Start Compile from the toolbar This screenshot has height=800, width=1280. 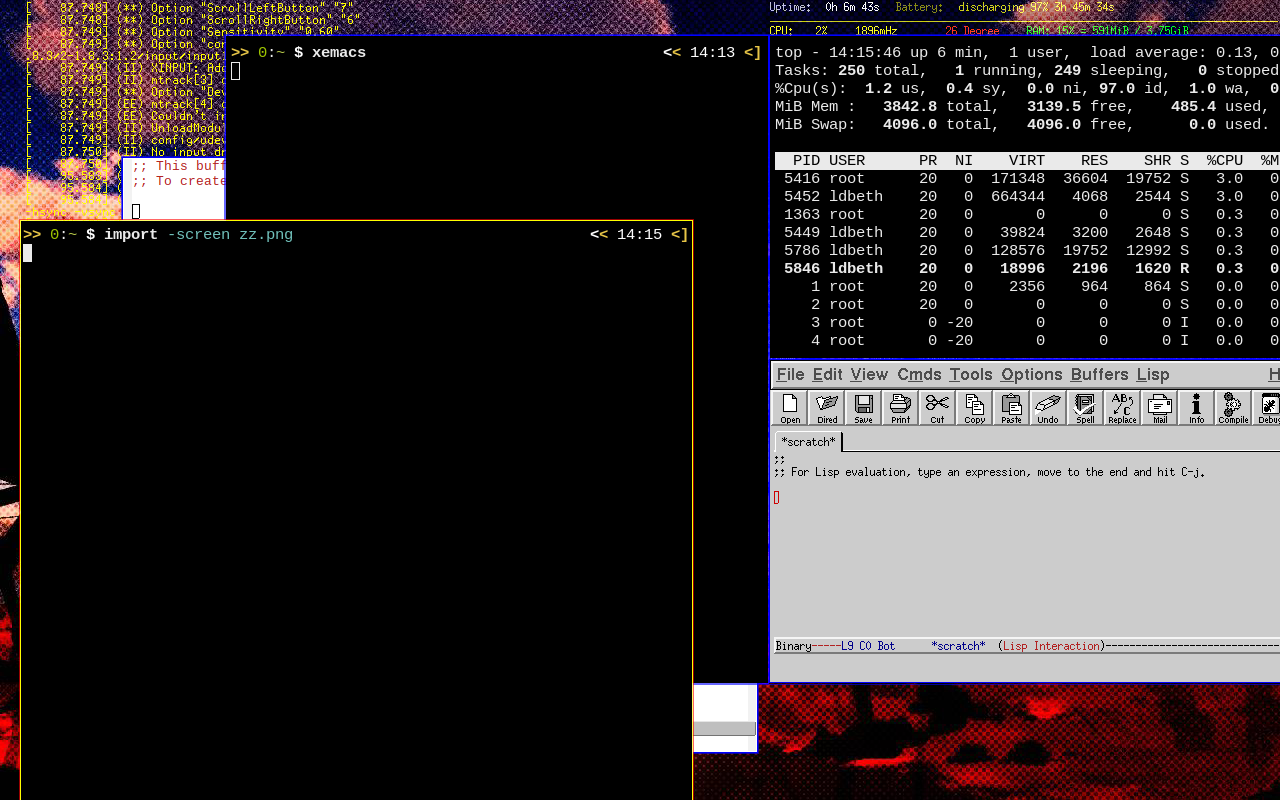(x=1233, y=408)
